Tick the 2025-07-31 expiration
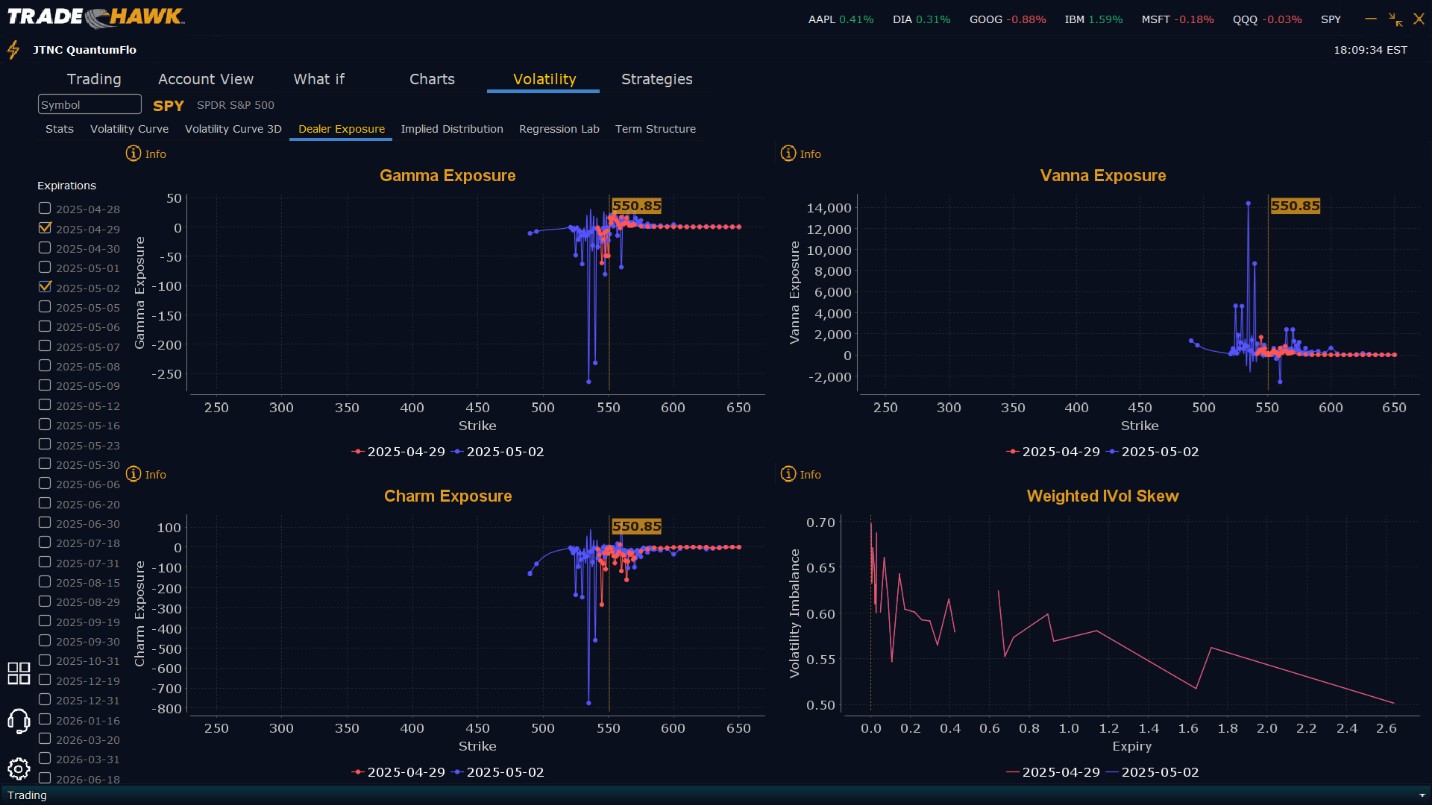This screenshot has height=805, width=1432. [44, 562]
